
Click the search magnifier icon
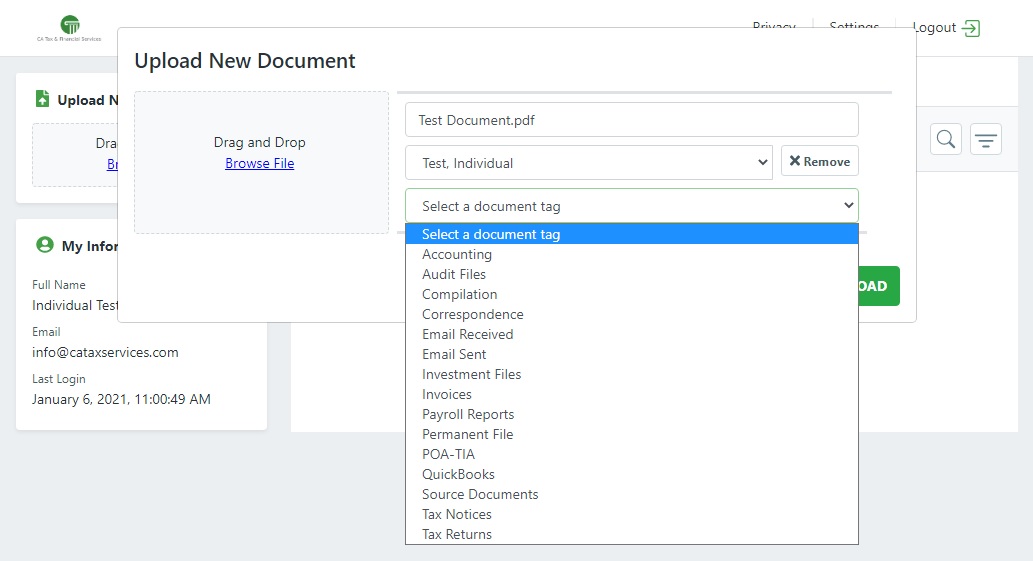click(x=945, y=139)
